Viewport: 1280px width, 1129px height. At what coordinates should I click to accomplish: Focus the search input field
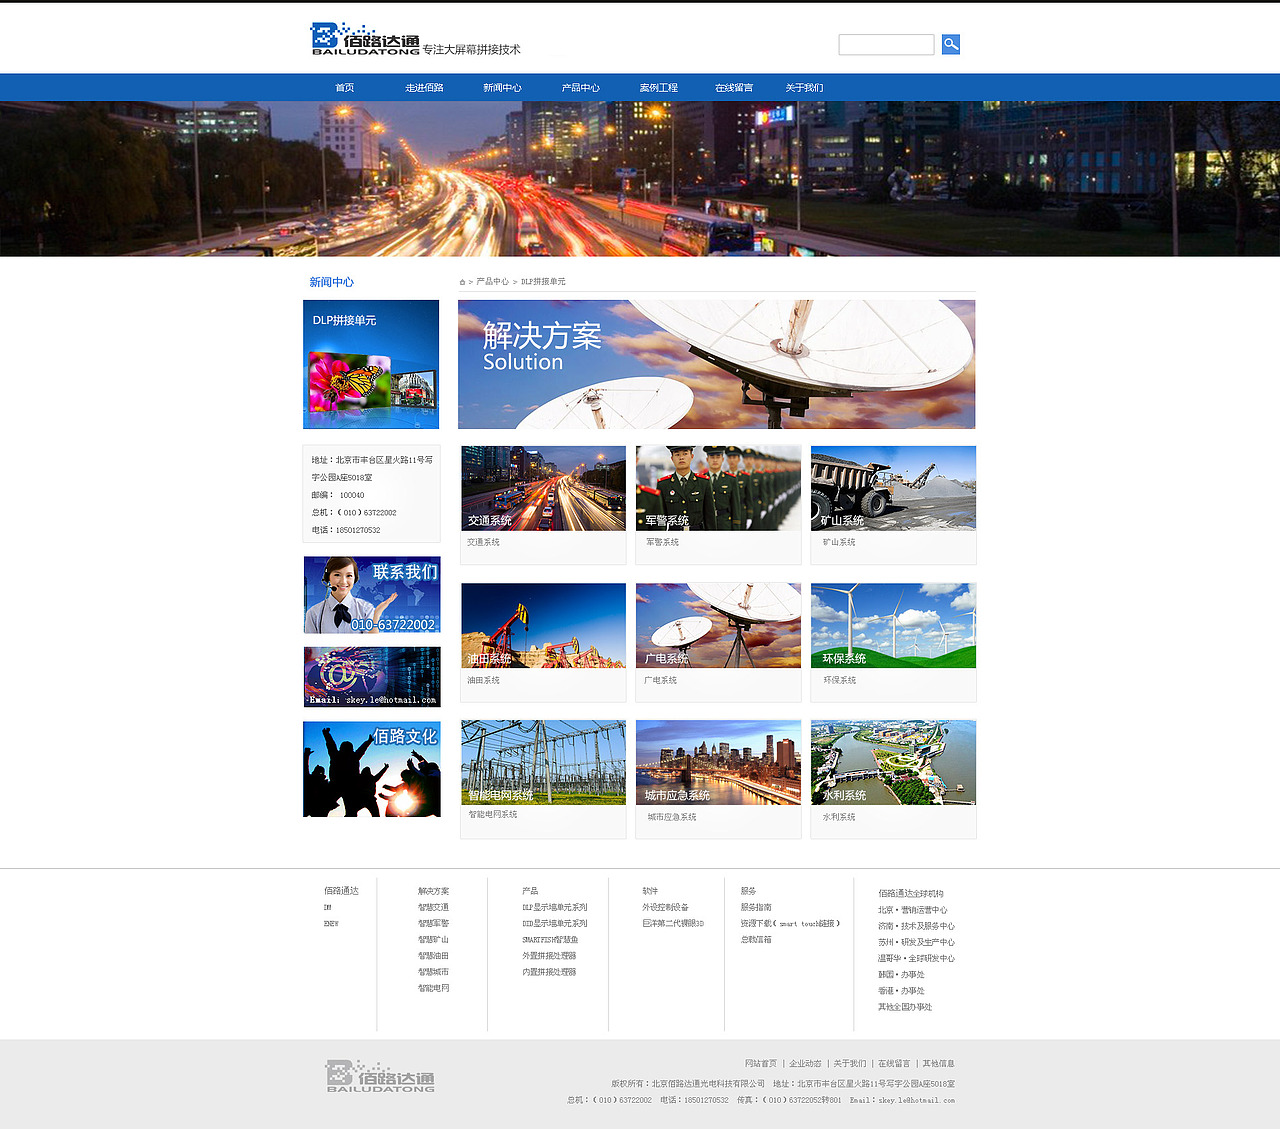click(886, 44)
